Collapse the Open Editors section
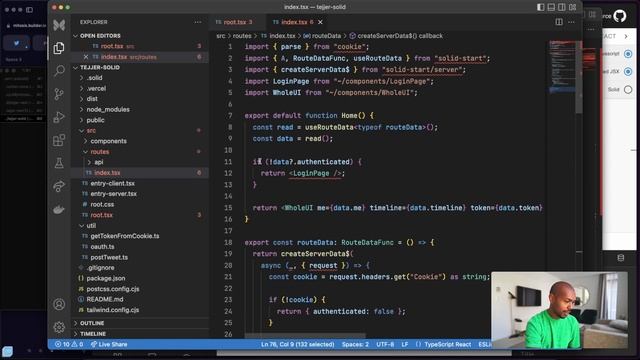The image size is (640, 360). pos(76,36)
